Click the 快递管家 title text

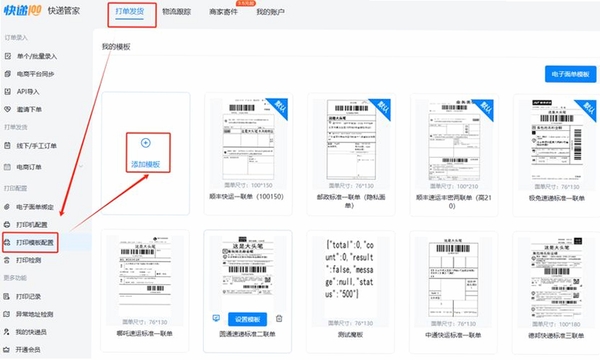point(64,10)
